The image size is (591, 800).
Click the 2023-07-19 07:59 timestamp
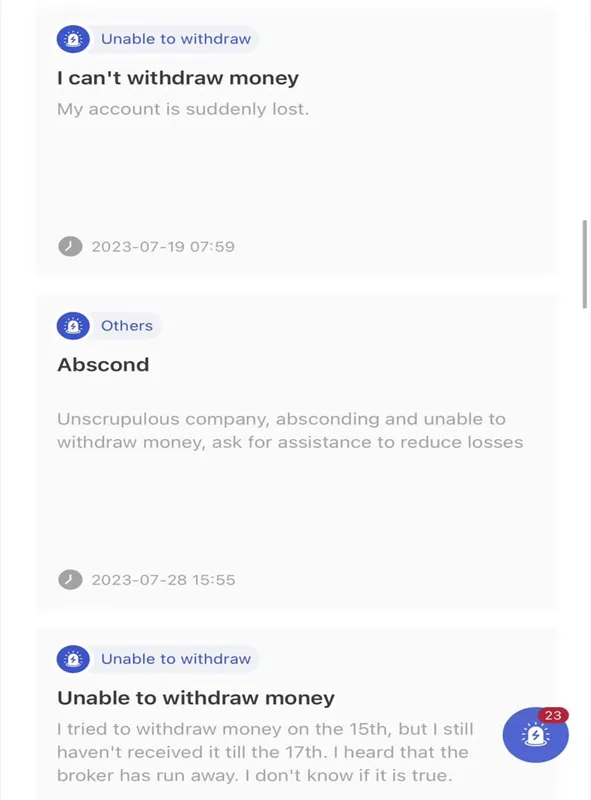(x=163, y=247)
